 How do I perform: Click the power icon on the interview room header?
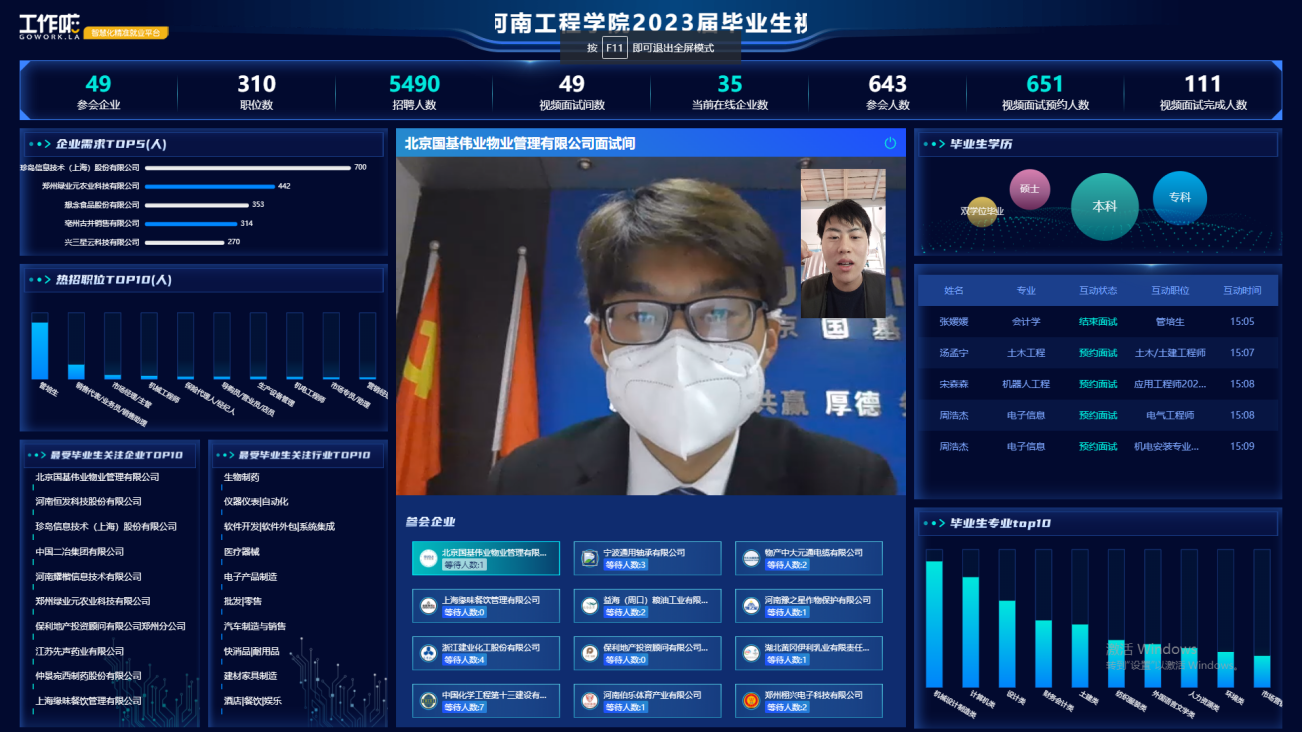click(890, 144)
